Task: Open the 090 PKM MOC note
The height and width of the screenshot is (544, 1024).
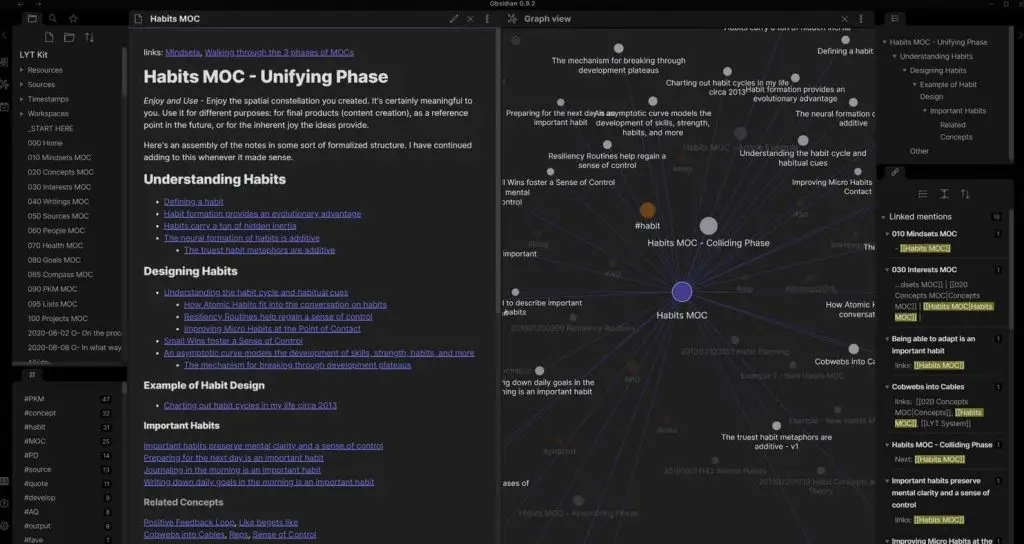Action: pyautogui.click(x=52, y=289)
